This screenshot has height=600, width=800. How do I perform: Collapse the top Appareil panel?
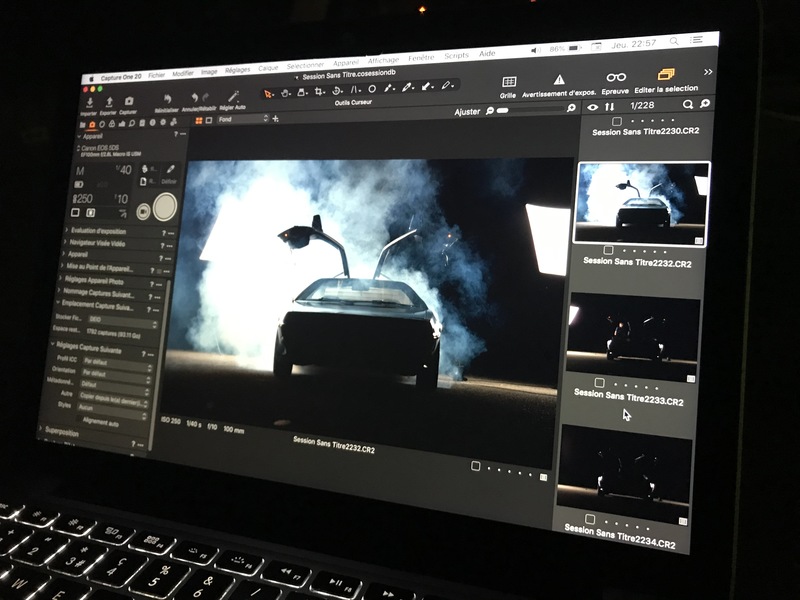79,137
